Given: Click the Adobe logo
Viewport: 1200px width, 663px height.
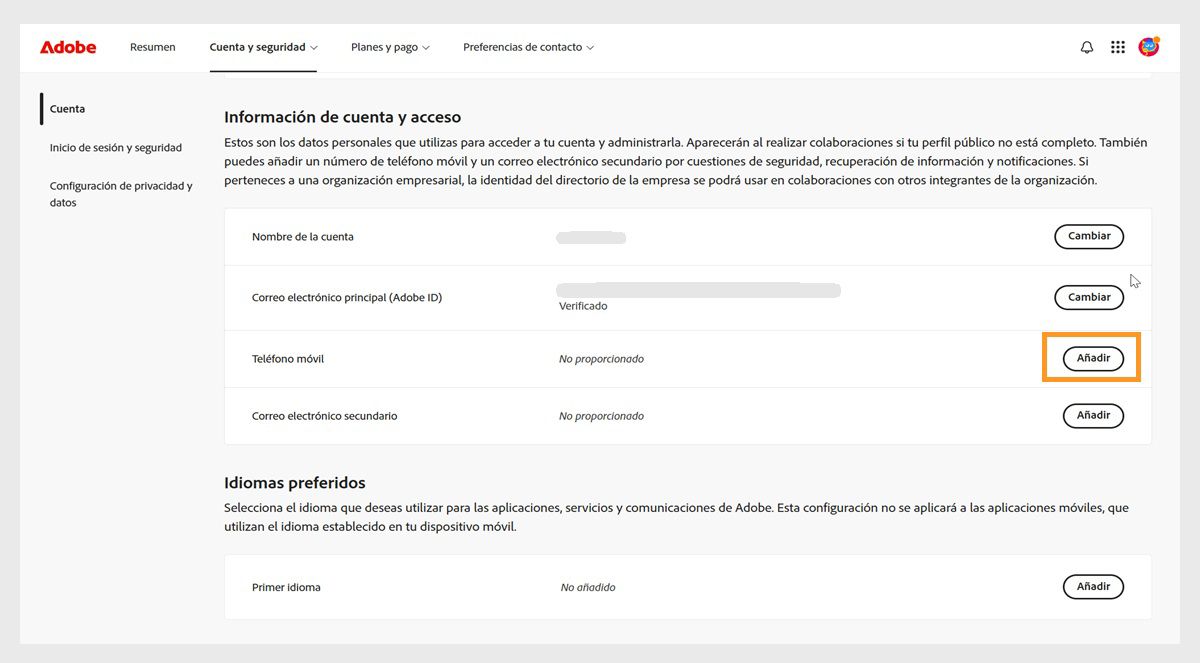Looking at the screenshot, I should click(67, 46).
